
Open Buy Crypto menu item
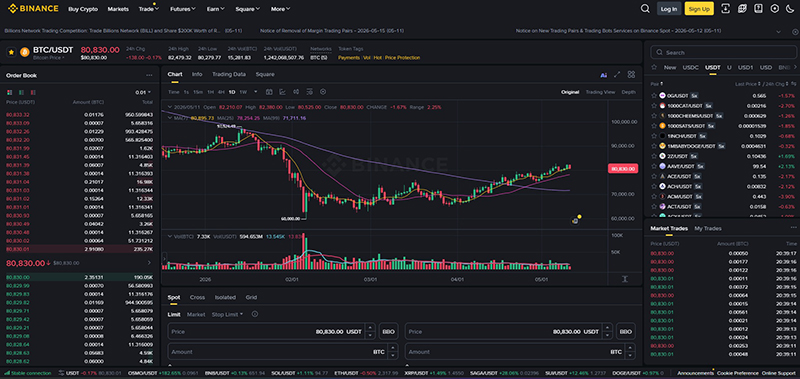point(83,9)
